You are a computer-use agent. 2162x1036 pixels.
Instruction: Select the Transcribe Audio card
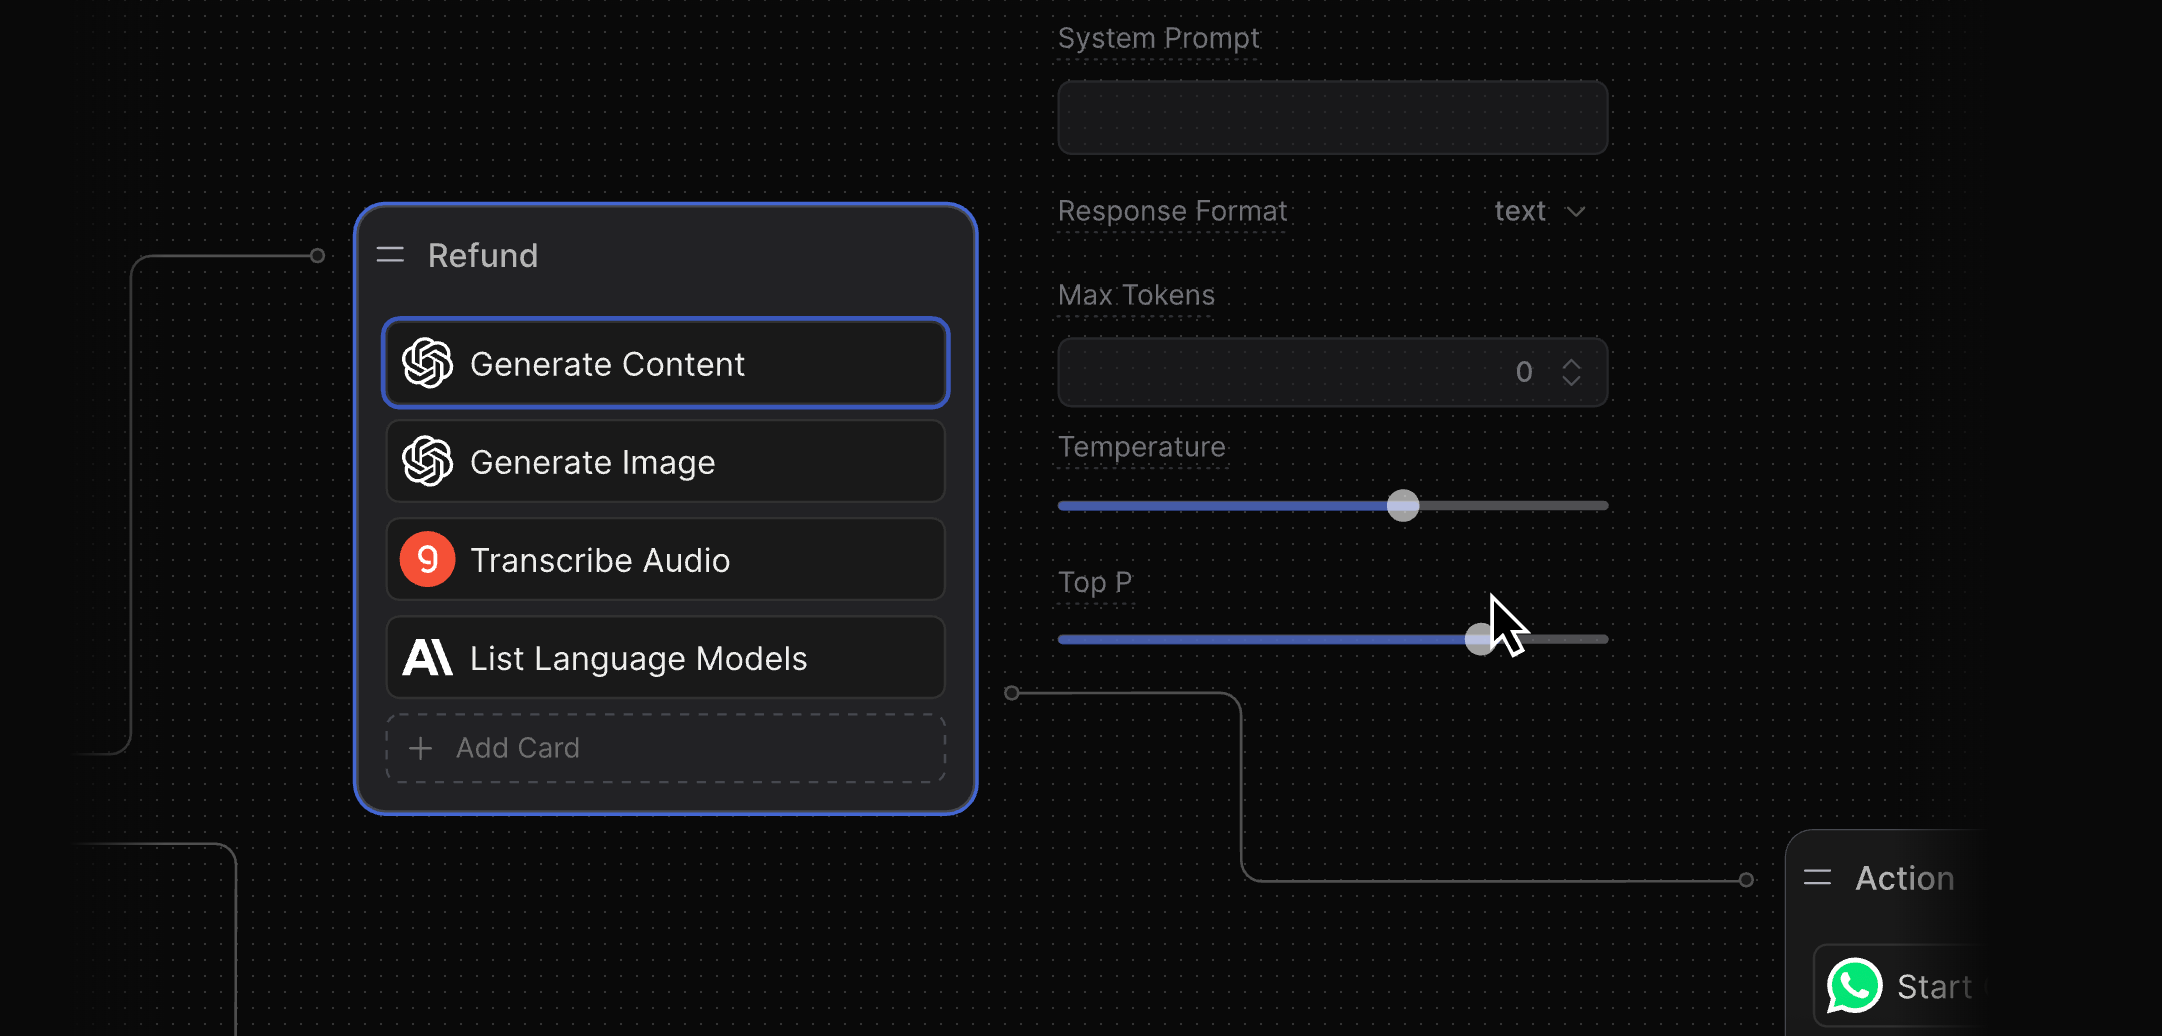coord(665,559)
